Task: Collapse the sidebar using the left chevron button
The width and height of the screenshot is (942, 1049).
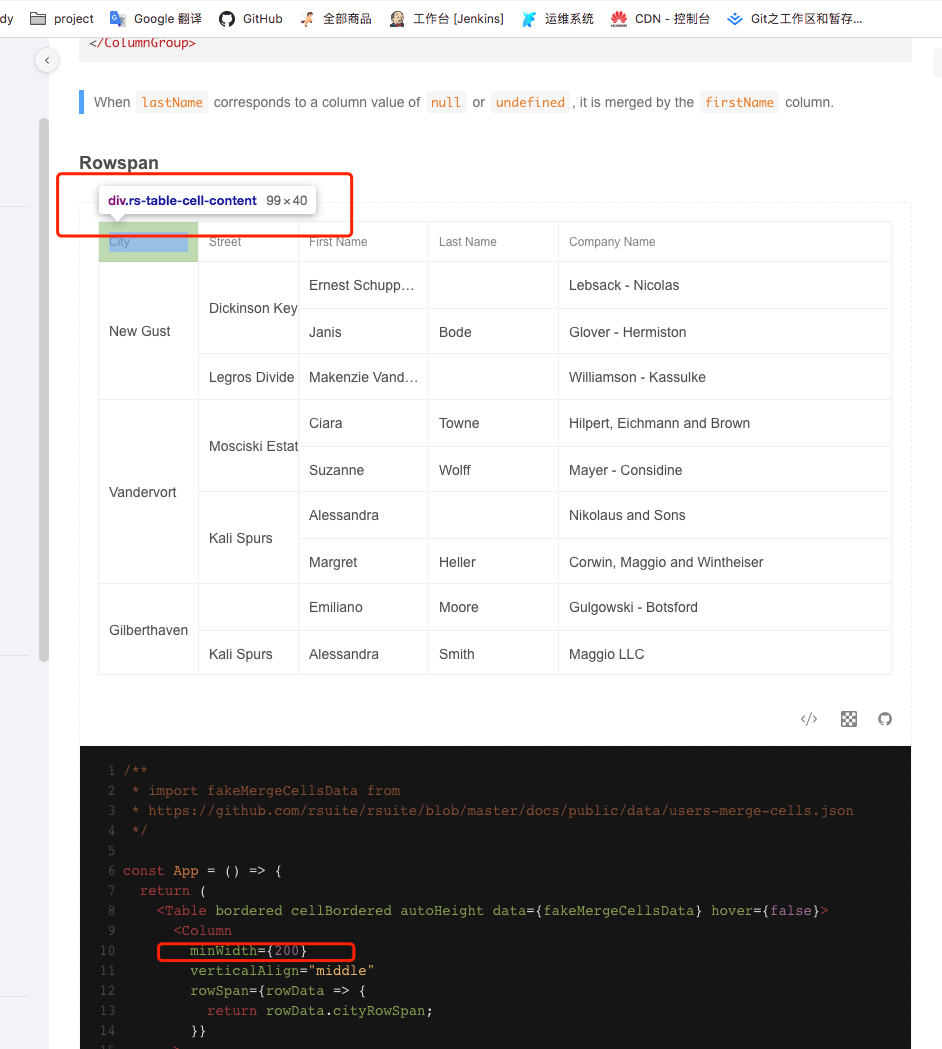Action: [47, 60]
